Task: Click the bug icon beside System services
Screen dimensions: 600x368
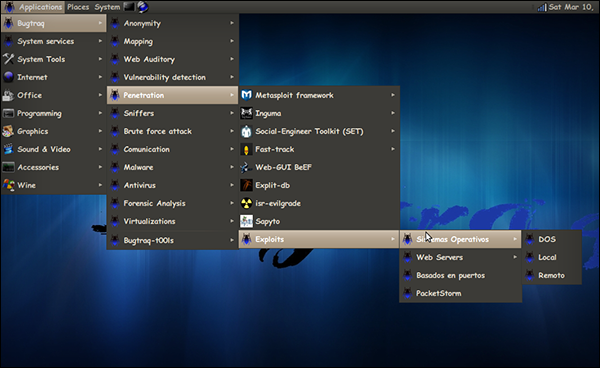Action: click(x=8, y=41)
